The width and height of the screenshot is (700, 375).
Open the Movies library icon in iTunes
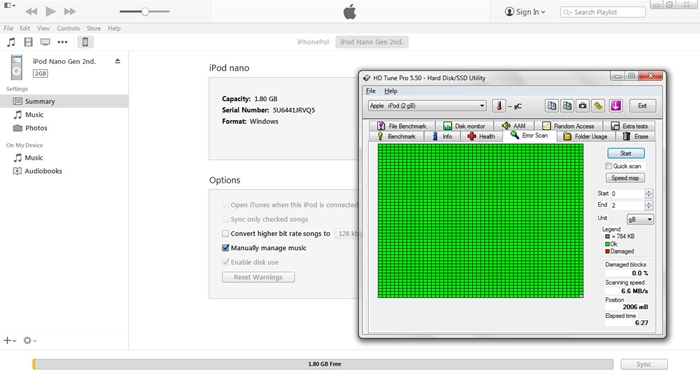28,42
